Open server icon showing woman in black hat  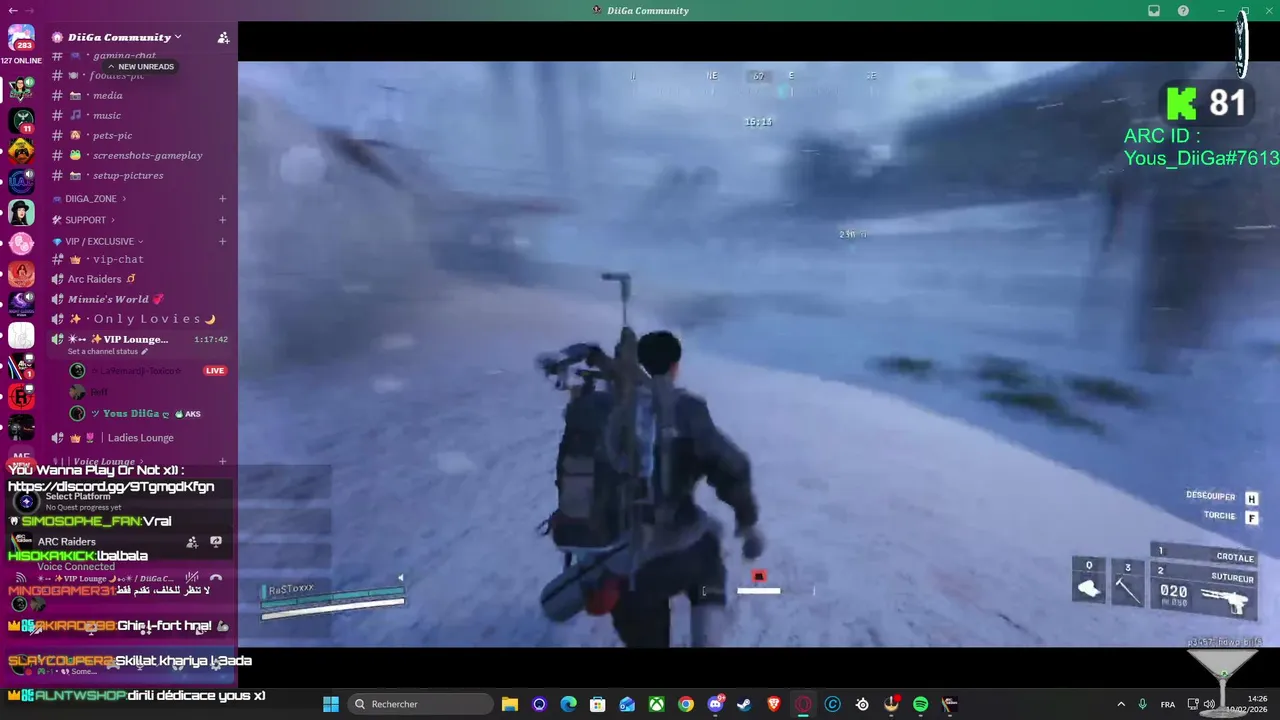click(x=21, y=212)
